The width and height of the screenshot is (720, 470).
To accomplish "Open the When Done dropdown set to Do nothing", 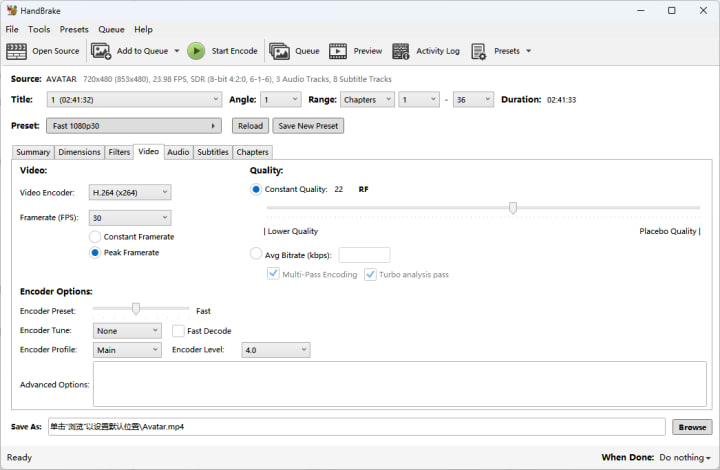I will point(685,457).
